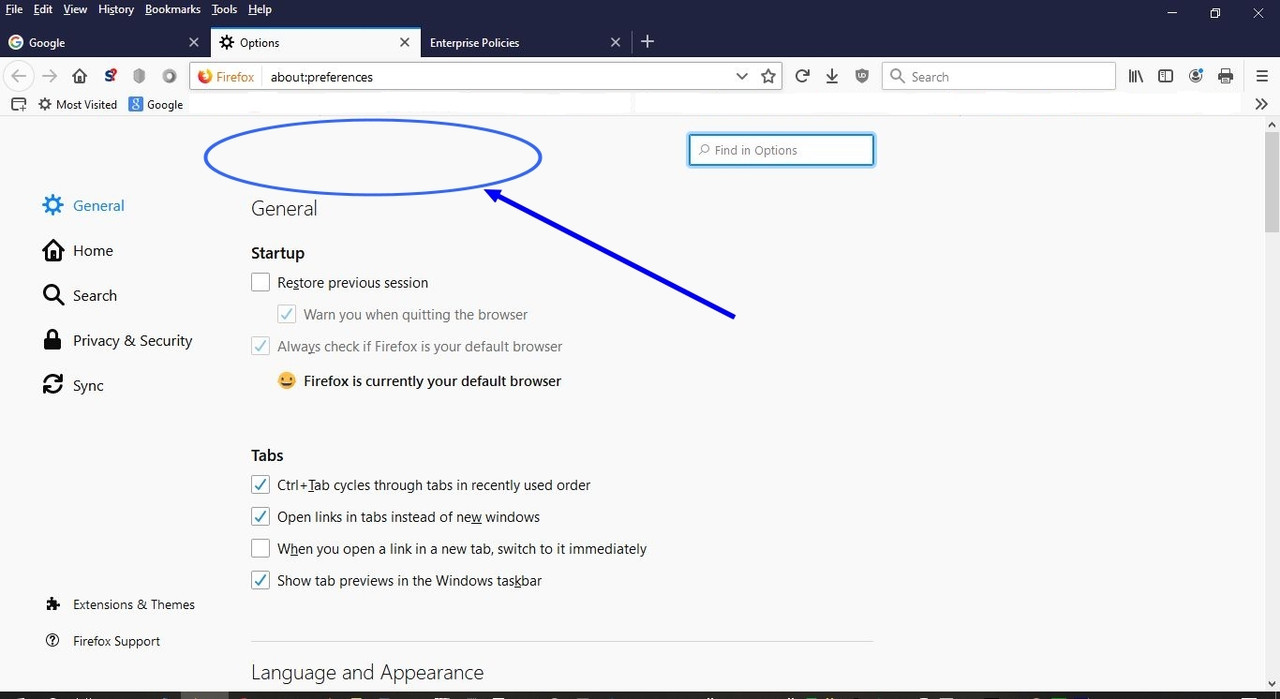Open the Search preferences category
Screen dimensions: 1280x699
pyautogui.click(x=80, y=295)
